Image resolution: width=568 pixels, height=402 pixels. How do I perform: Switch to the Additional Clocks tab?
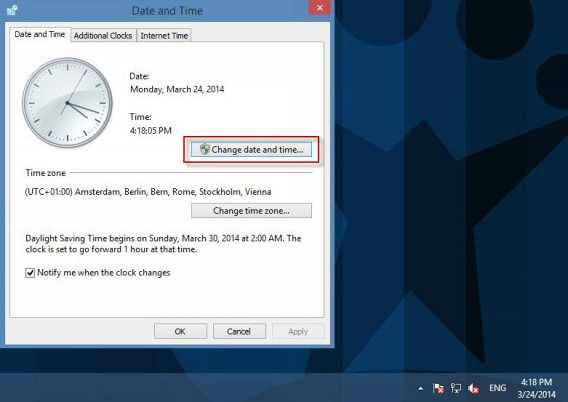[103, 35]
